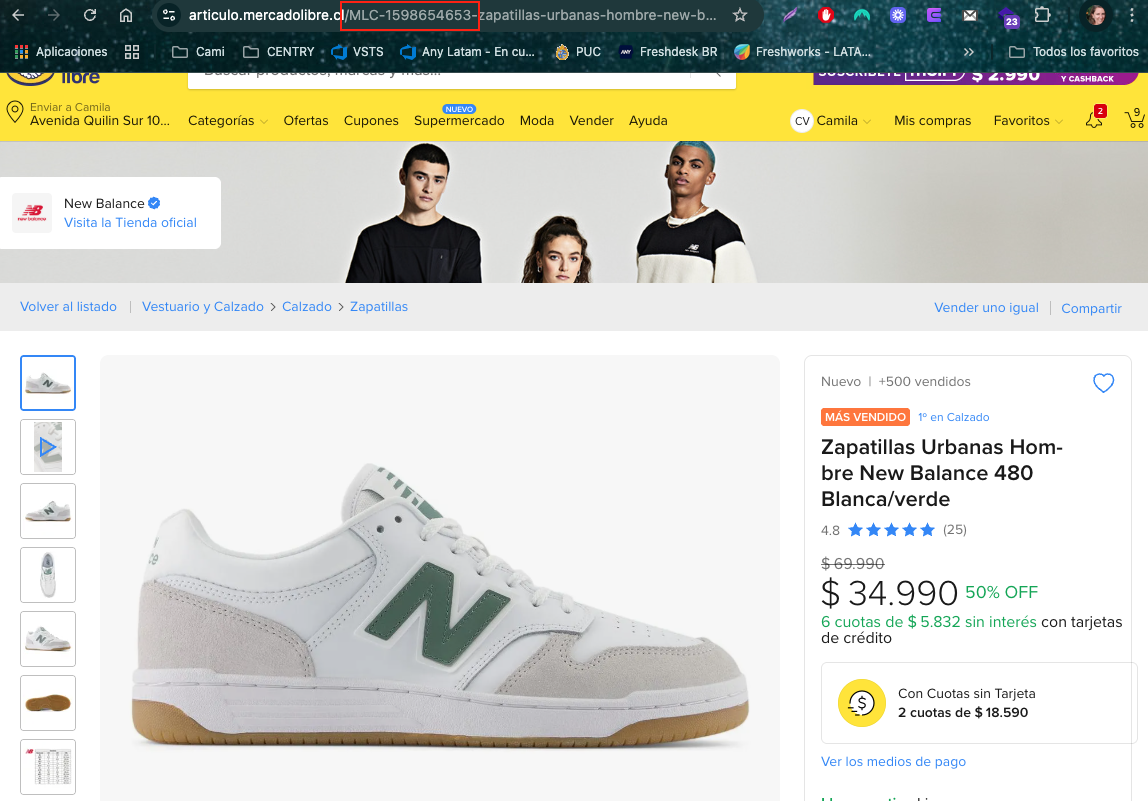Open Chrome three-dot menu
The width and height of the screenshot is (1148, 801).
[x=1132, y=15]
